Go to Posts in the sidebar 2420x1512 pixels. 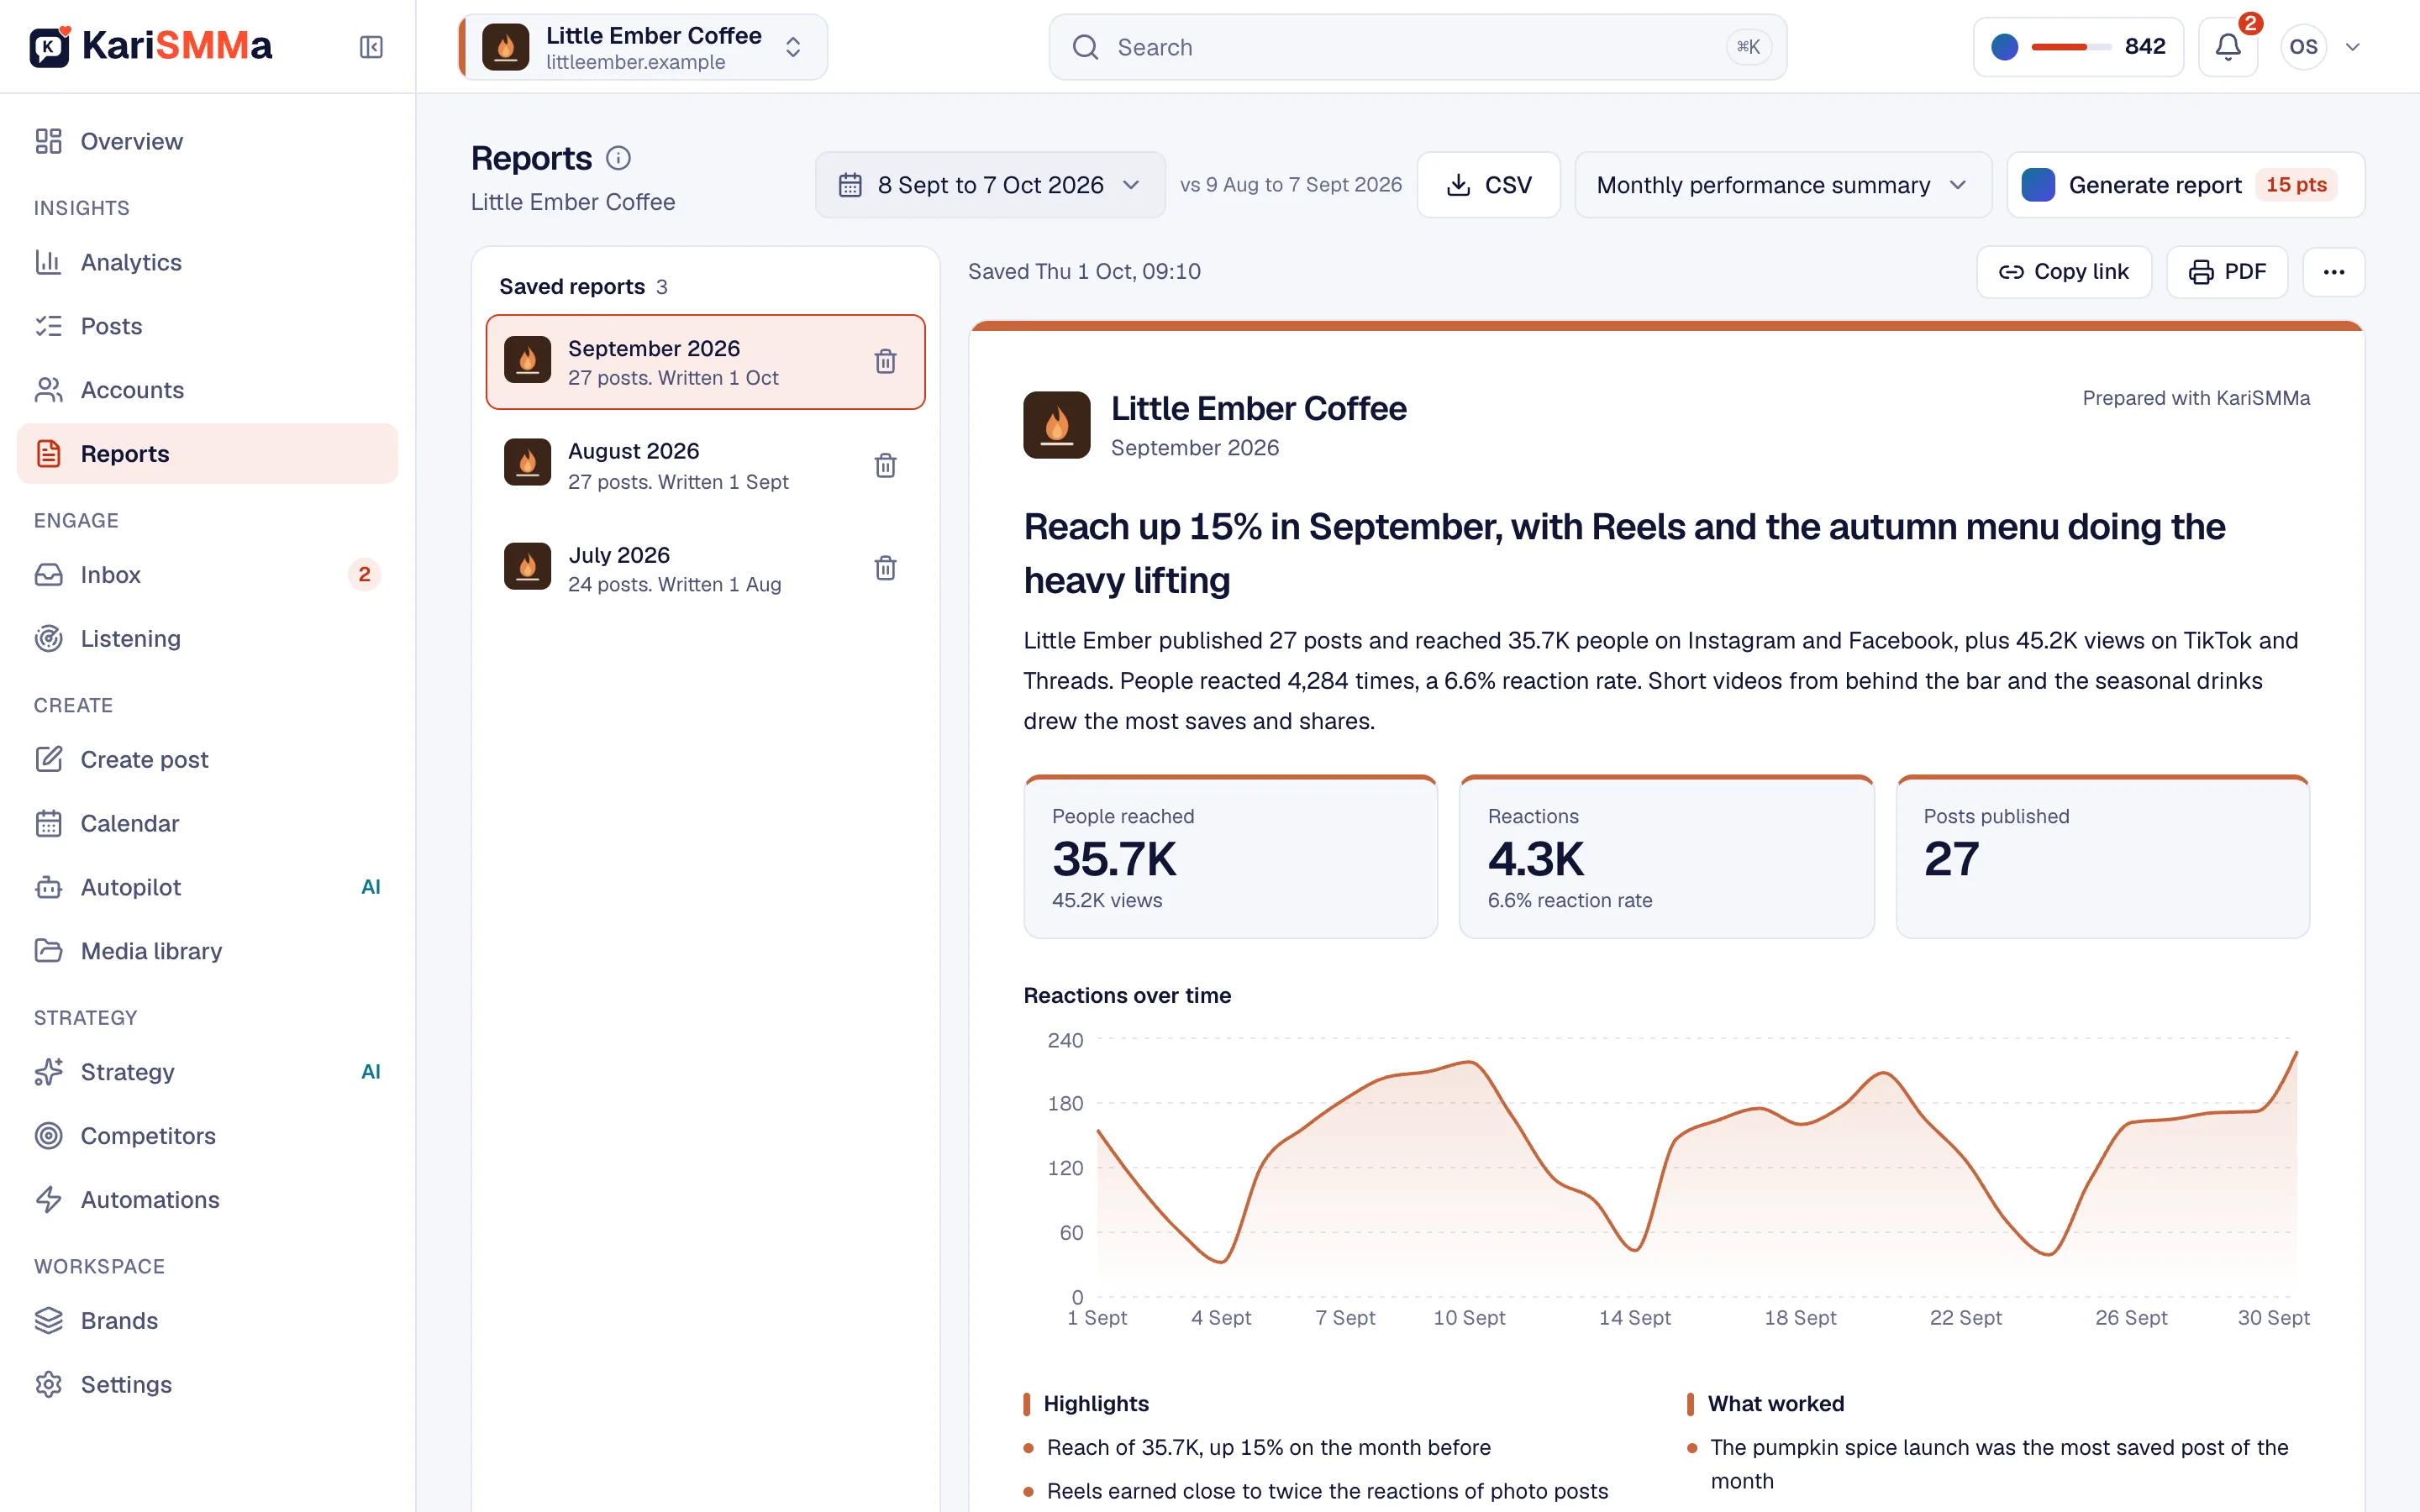point(207,326)
